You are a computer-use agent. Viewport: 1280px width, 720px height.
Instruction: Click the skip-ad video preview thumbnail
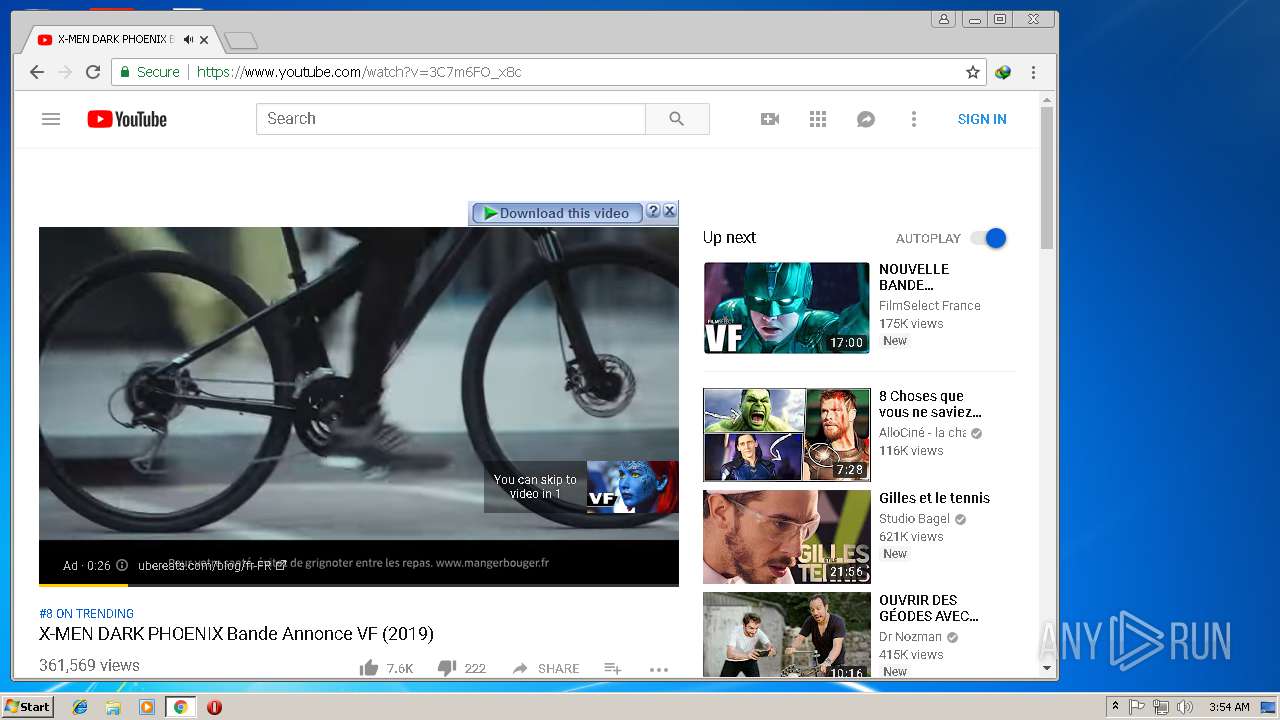pos(632,487)
